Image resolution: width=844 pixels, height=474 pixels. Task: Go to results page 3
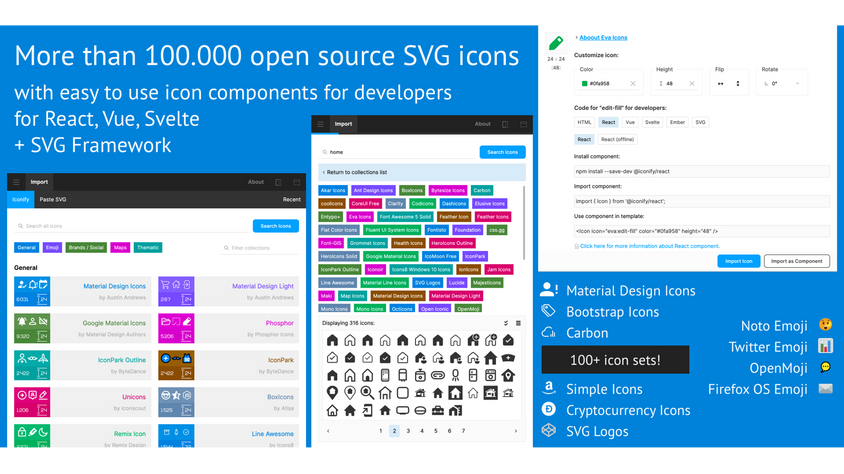pyautogui.click(x=408, y=431)
